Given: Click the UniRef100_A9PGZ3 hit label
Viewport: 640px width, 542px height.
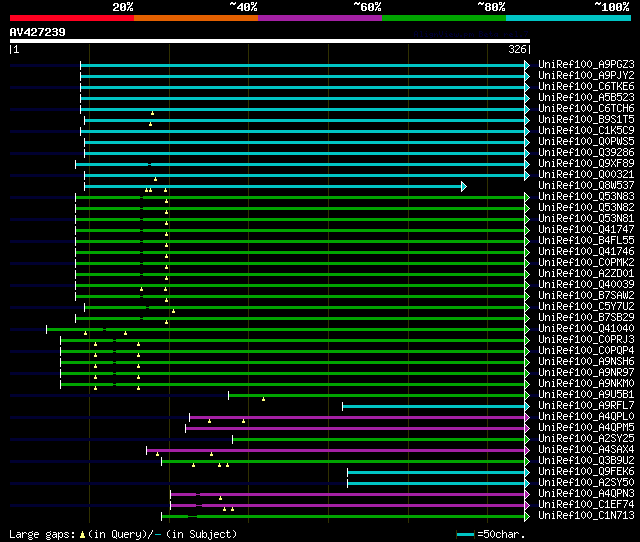Looking at the screenshot, I should [586, 64].
